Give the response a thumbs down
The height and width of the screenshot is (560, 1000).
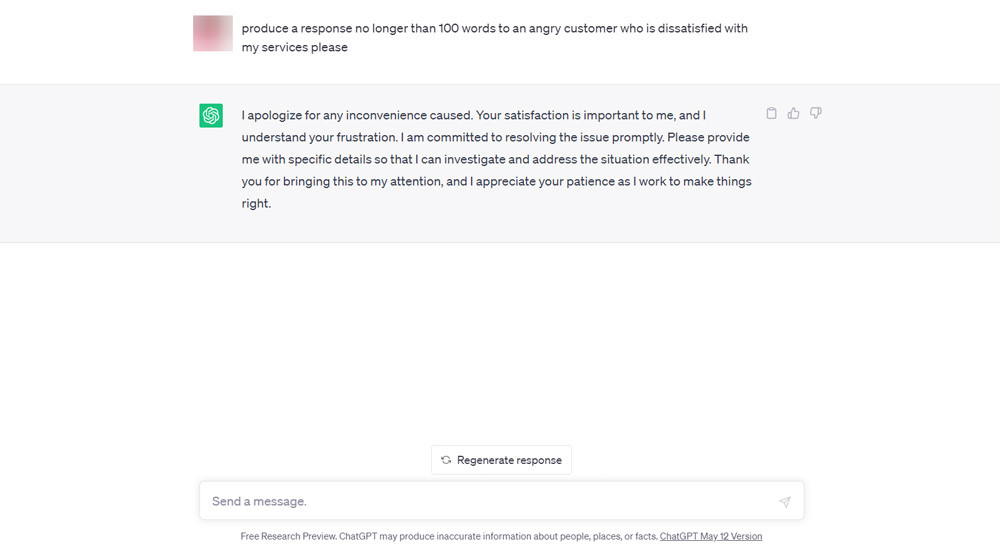coord(816,114)
